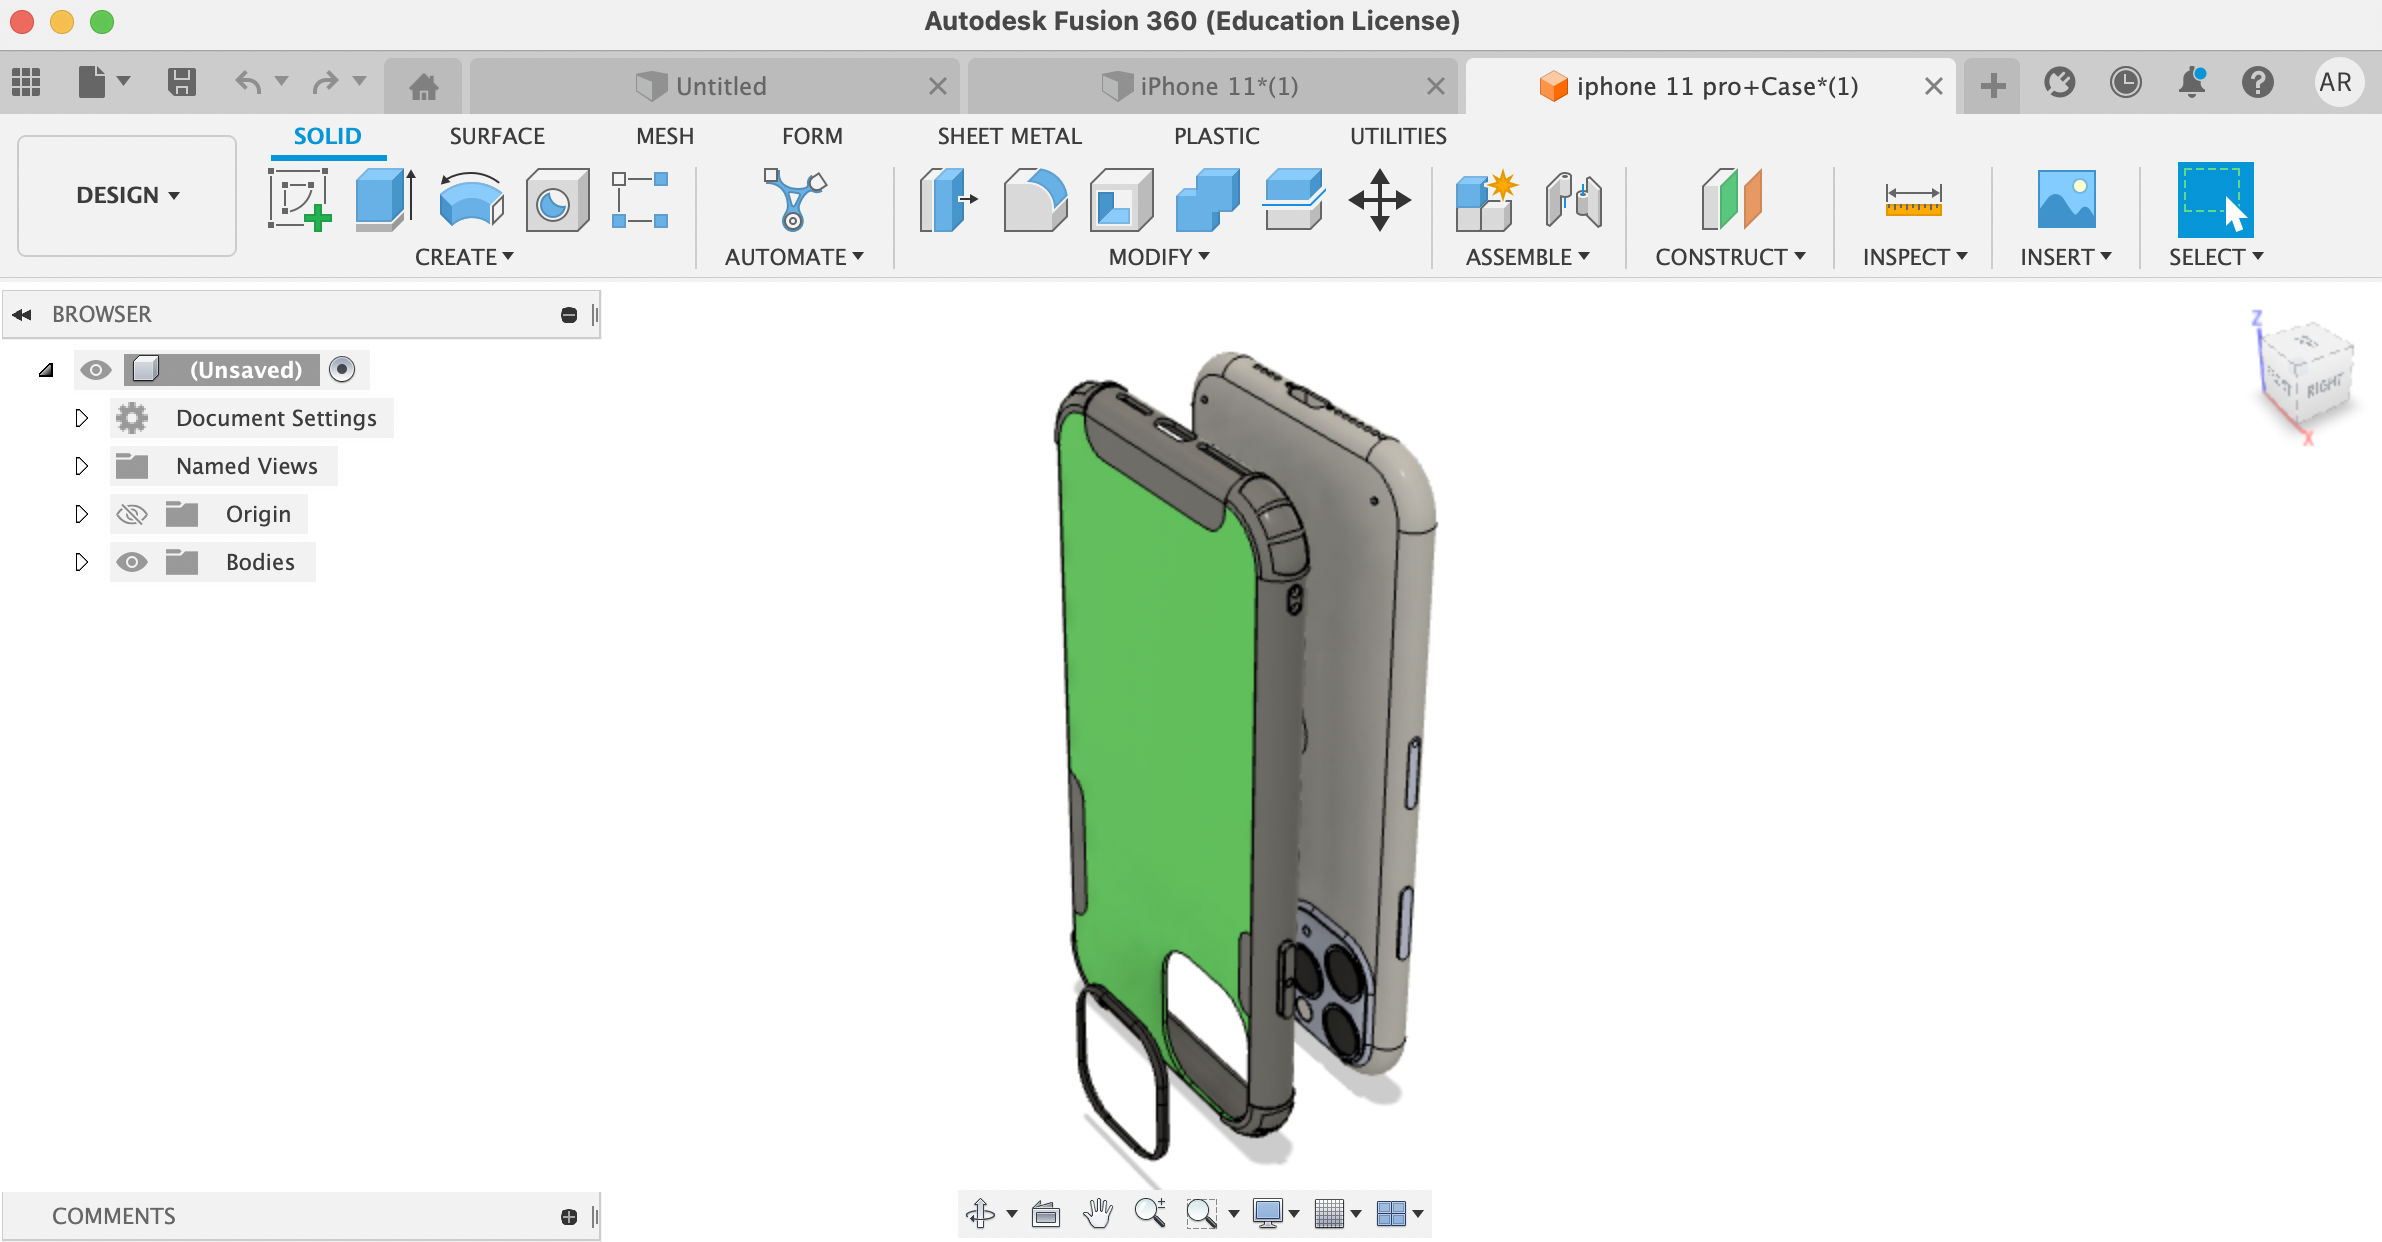Toggle visibility of the Unsaved root component

pyautogui.click(x=95, y=370)
